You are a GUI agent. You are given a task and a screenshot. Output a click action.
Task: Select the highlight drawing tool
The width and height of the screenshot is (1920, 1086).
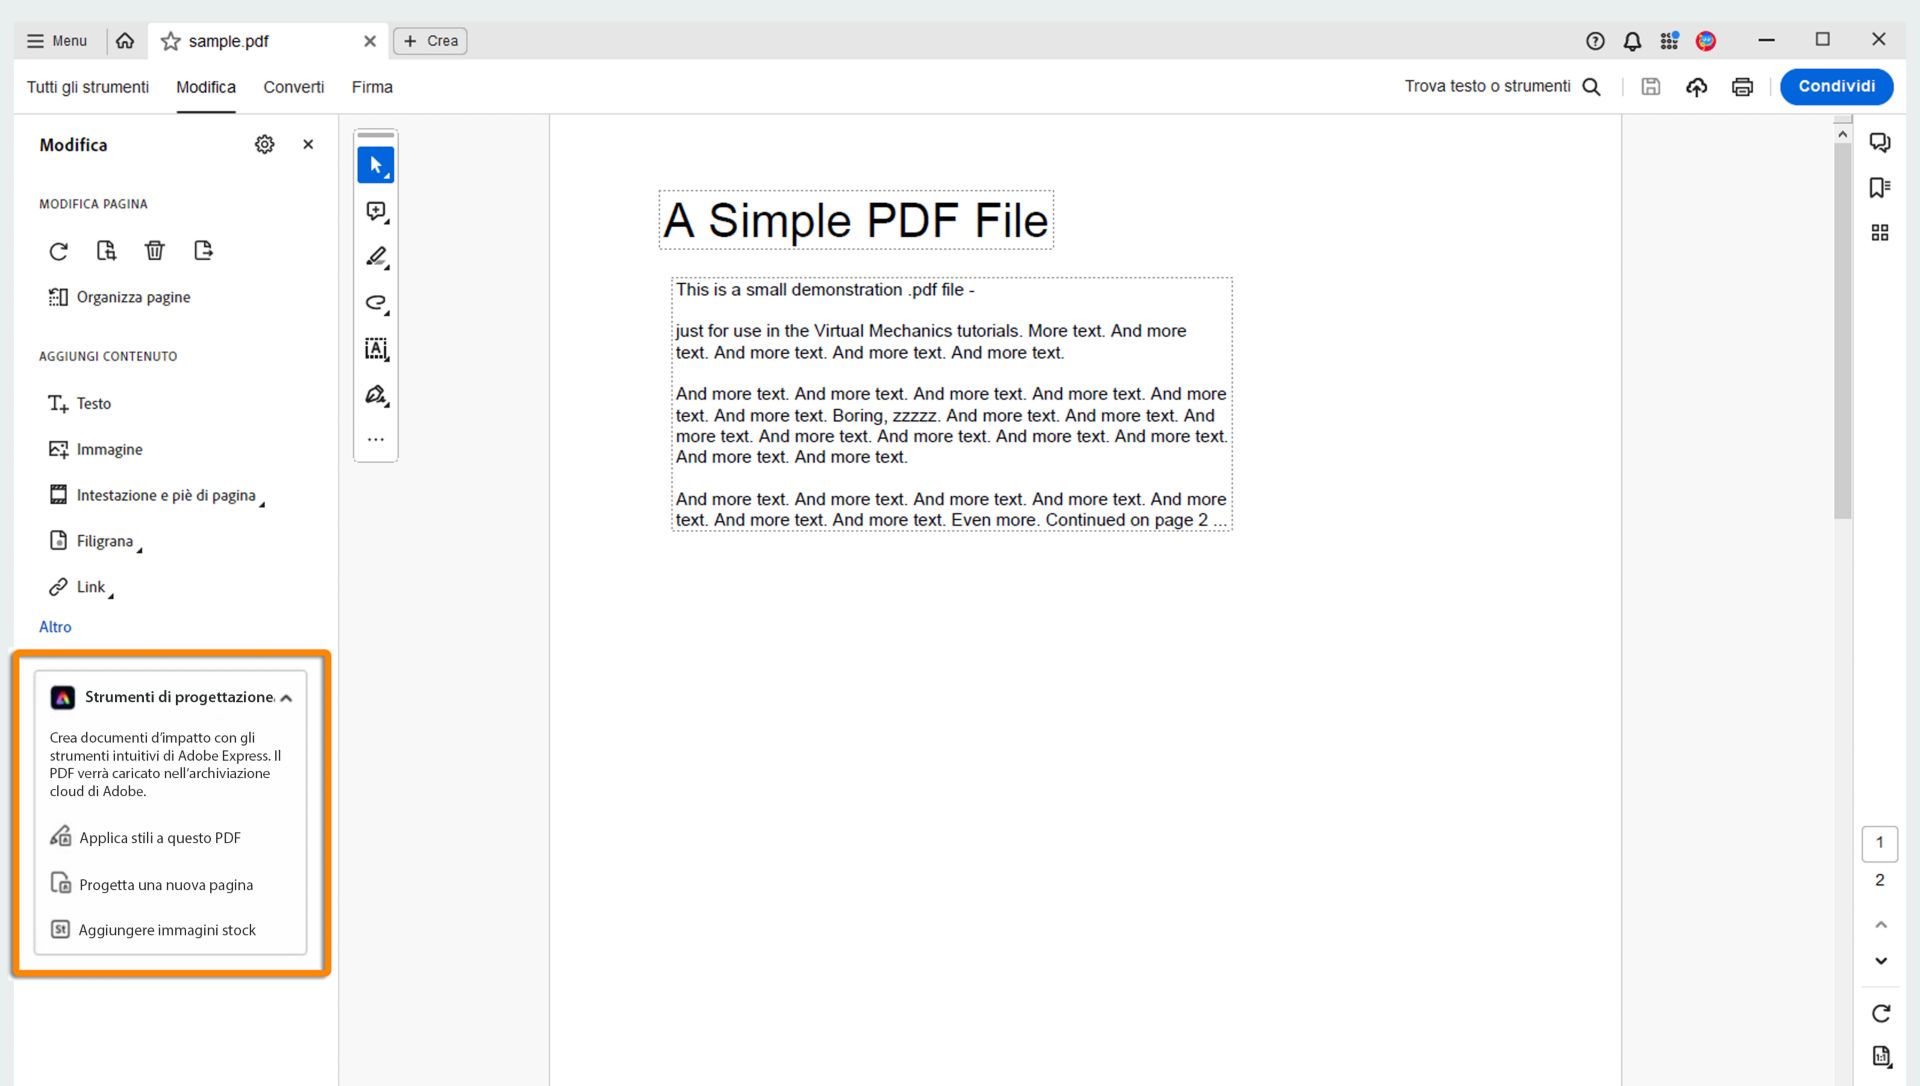(x=375, y=257)
